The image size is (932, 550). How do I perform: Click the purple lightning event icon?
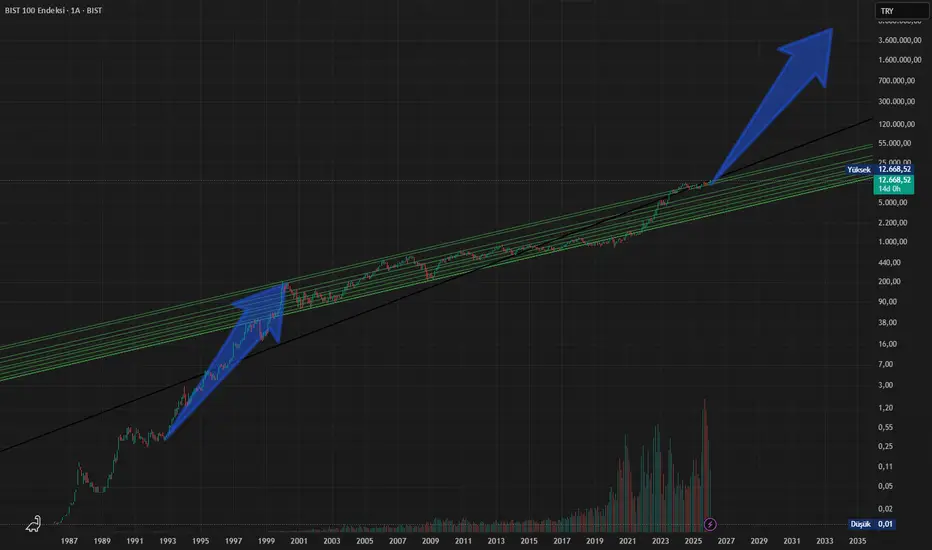click(x=710, y=524)
